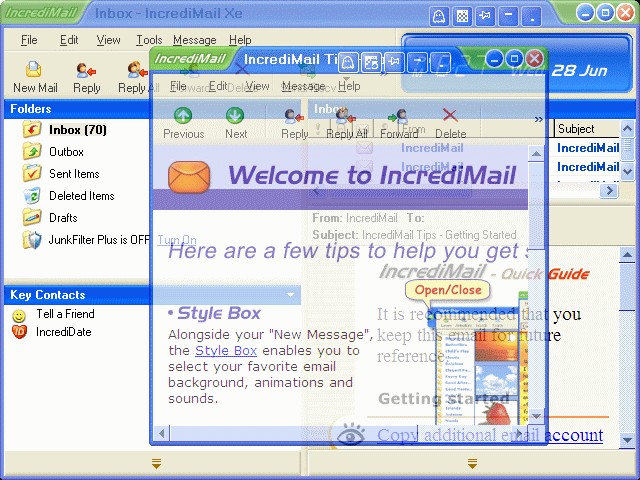Click message list horizontal scroll right arrow
Viewport: 640px width, 480px height.
coord(609,191)
